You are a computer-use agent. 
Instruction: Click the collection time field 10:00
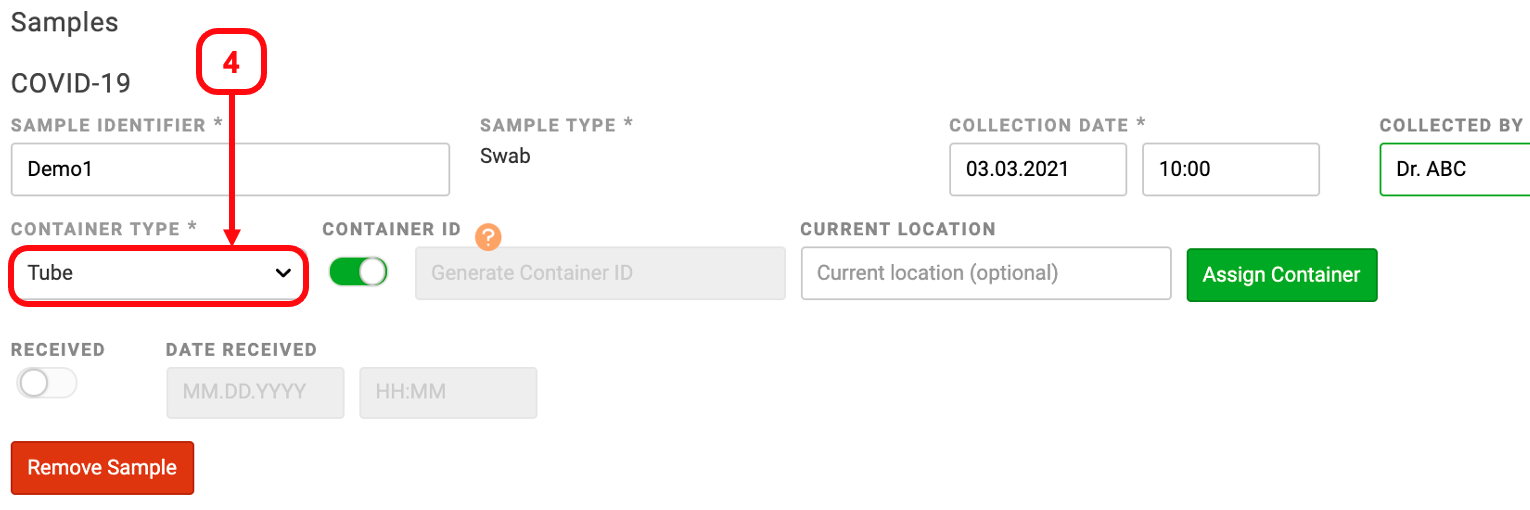tap(1231, 169)
